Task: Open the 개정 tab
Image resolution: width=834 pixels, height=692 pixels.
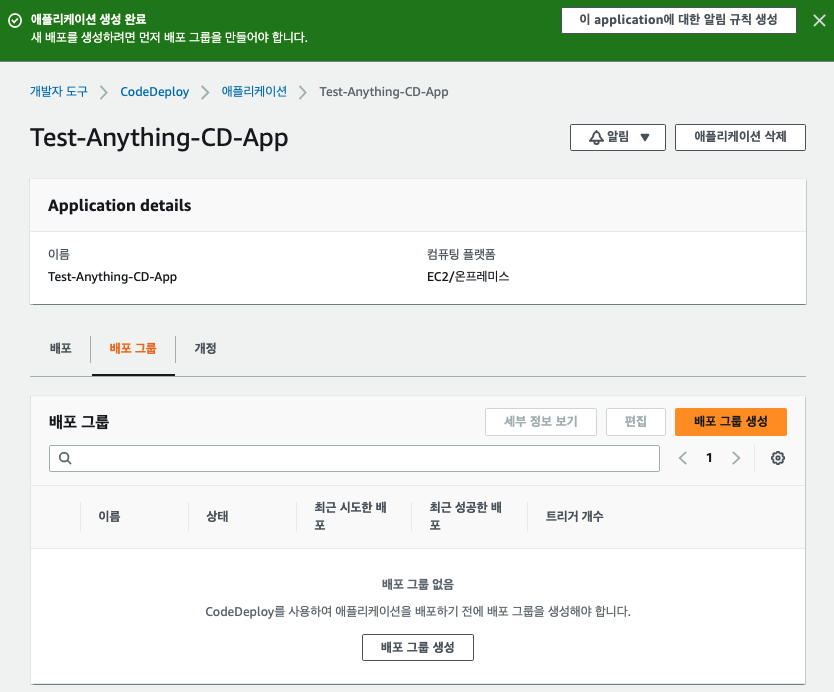Action: click(205, 348)
